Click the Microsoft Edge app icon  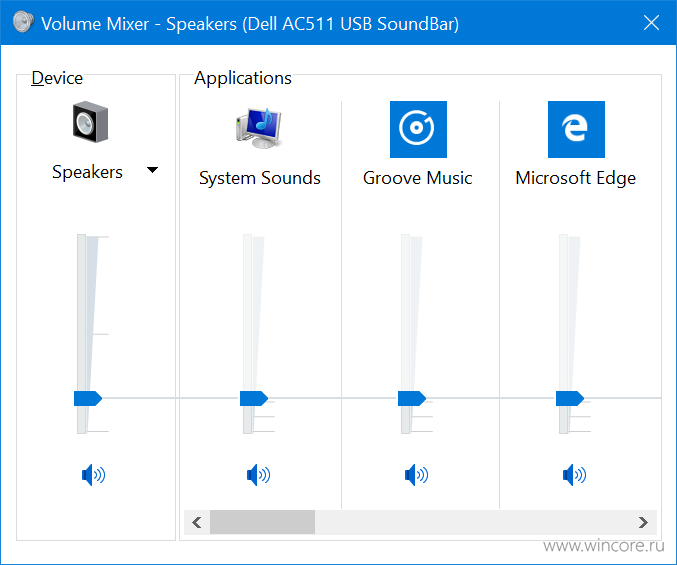(576, 129)
